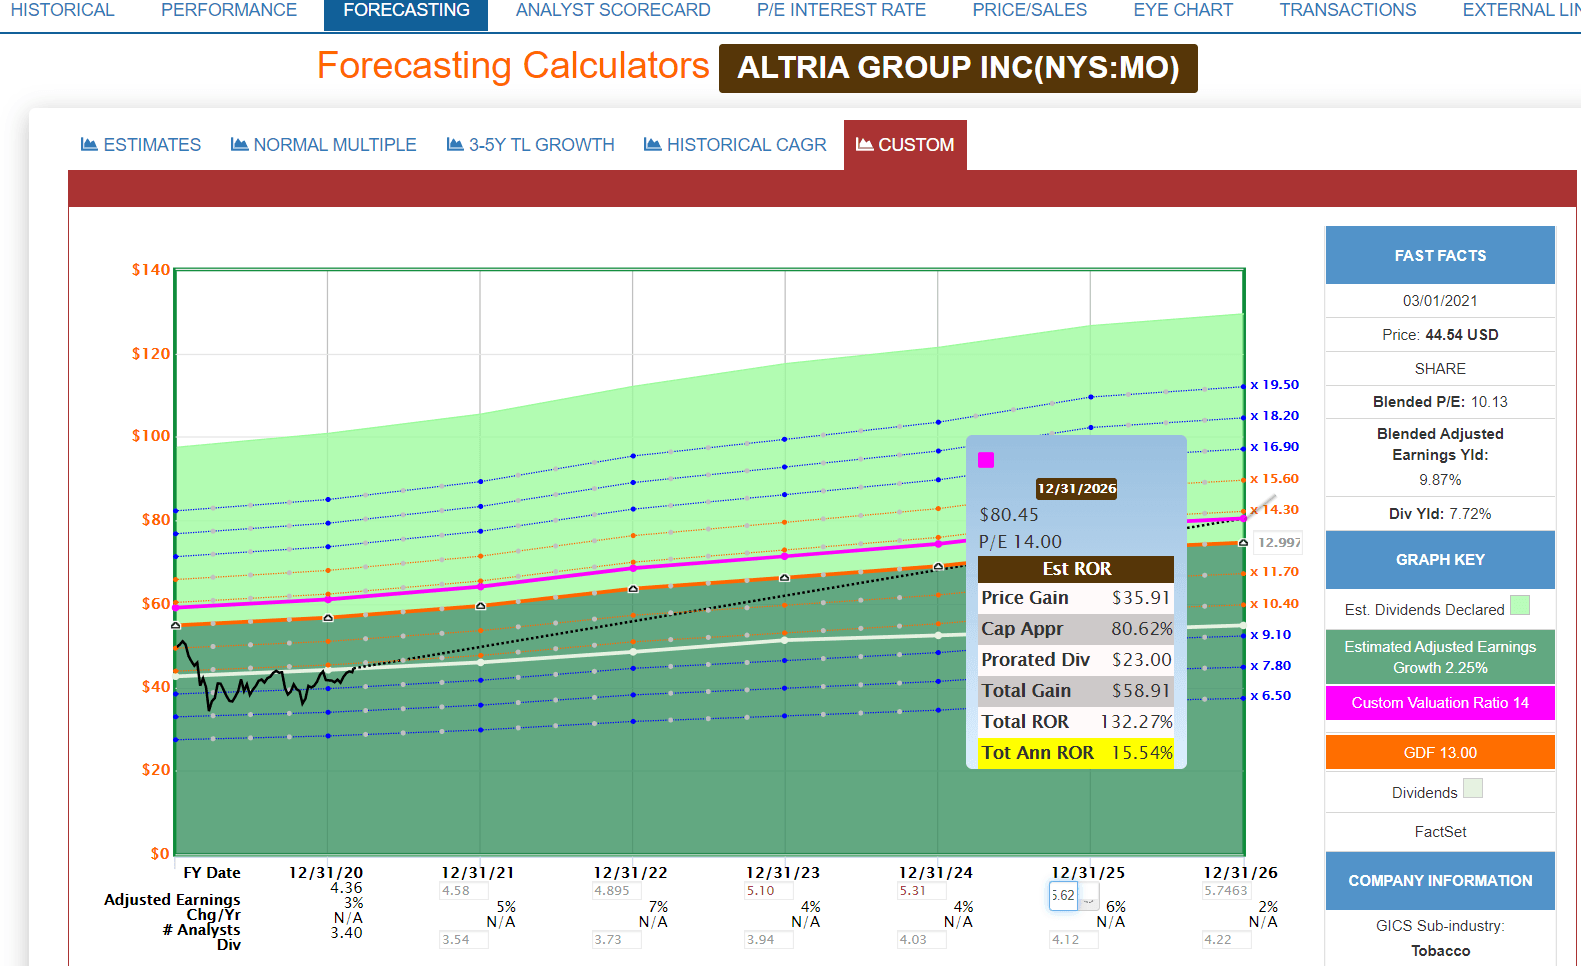Click the x 7.80 multiple label
Image resolution: width=1581 pixels, height=966 pixels.
tap(1271, 666)
